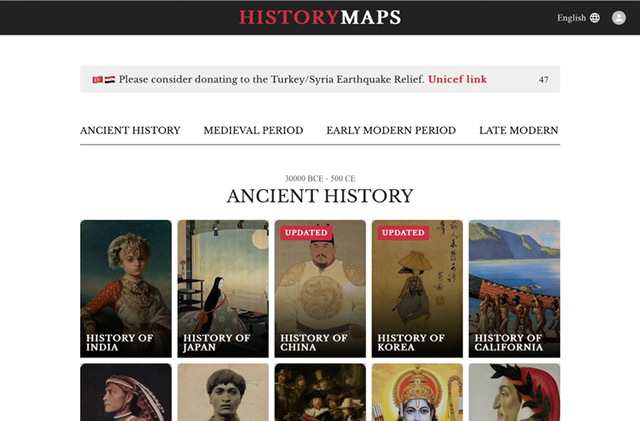
Task: Switch to the Ancient History tab
Action: coord(130,130)
